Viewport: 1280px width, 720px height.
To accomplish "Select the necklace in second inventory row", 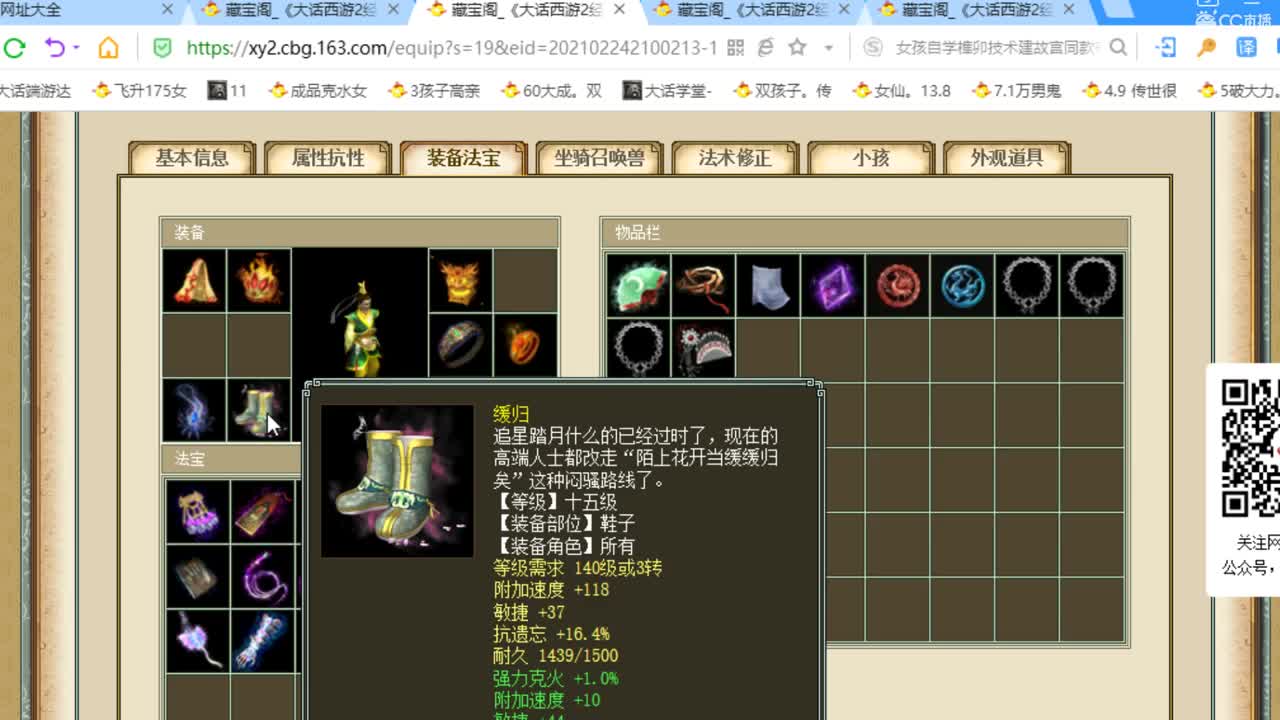I will click(x=639, y=349).
